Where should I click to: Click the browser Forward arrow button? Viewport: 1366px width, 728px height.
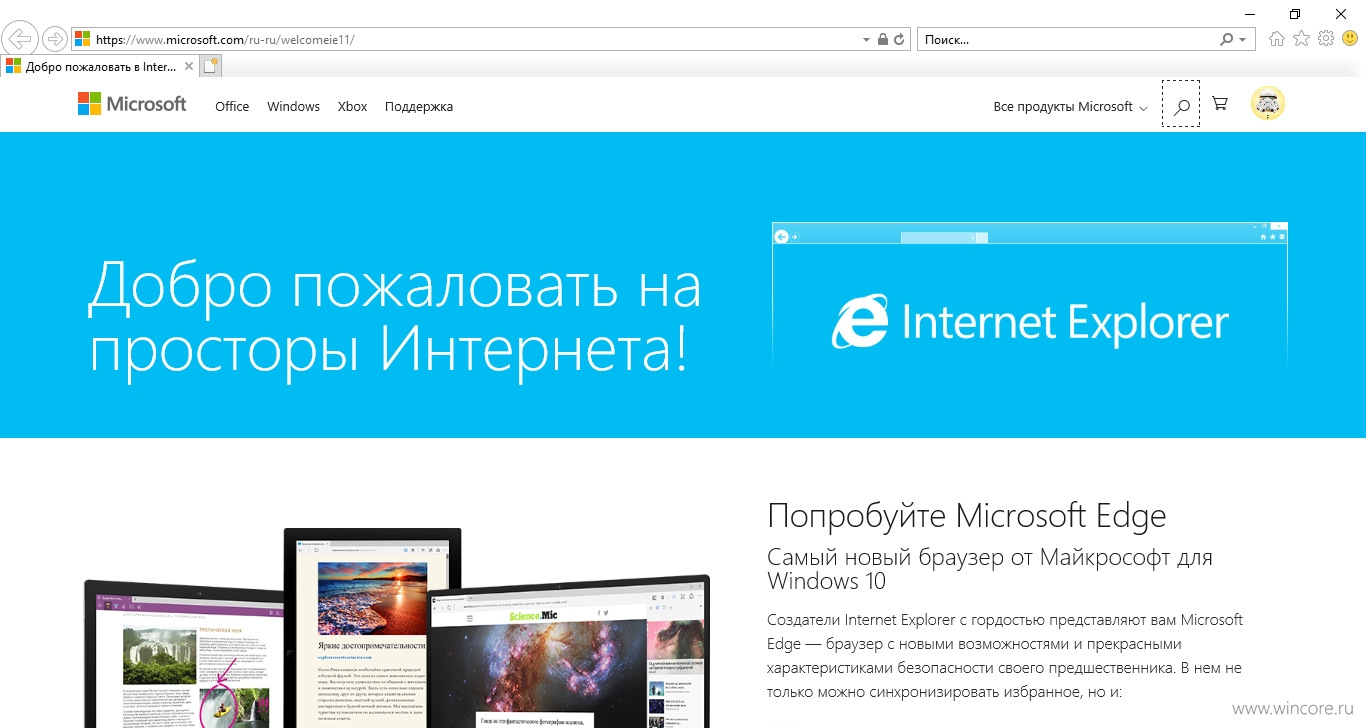coord(55,39)
